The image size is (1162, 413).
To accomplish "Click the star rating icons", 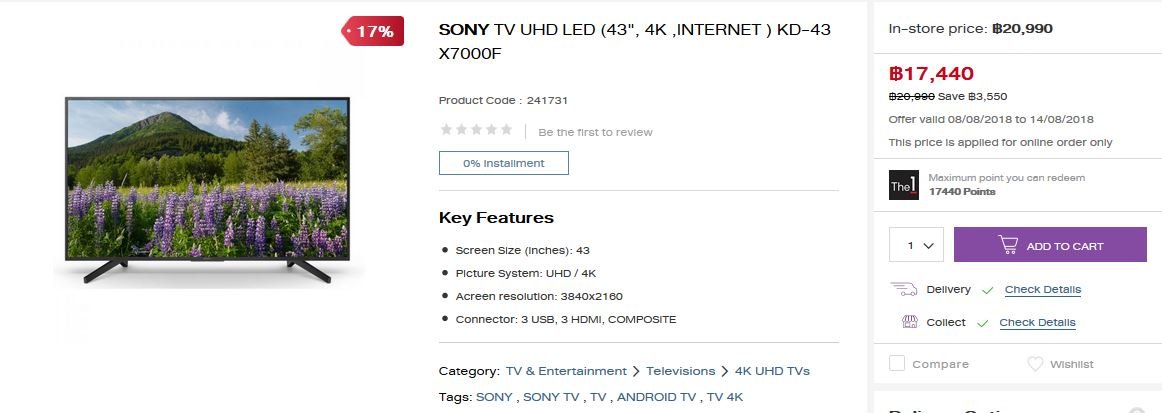I will point(477,130).
